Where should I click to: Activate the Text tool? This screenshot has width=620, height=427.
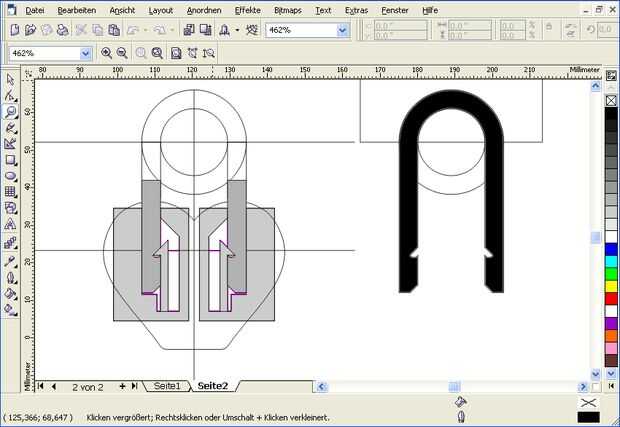(10, 224)
